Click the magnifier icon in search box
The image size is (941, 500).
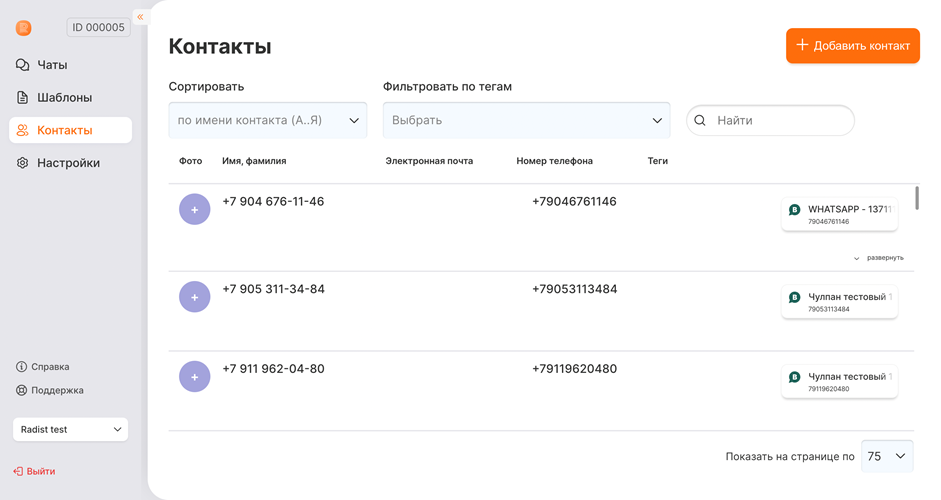pyautogui.click(x=700, y=120)
